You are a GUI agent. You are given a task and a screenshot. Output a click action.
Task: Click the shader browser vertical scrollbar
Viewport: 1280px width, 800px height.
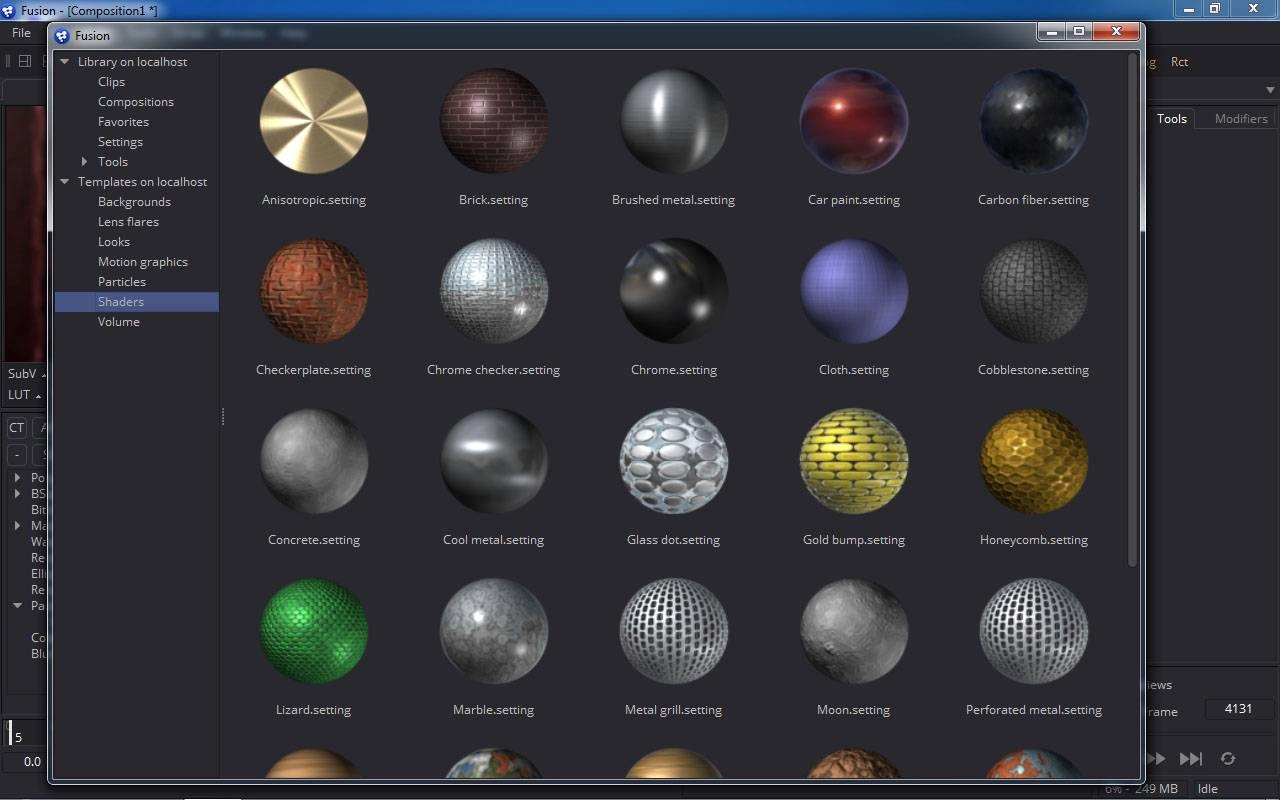1133,310
